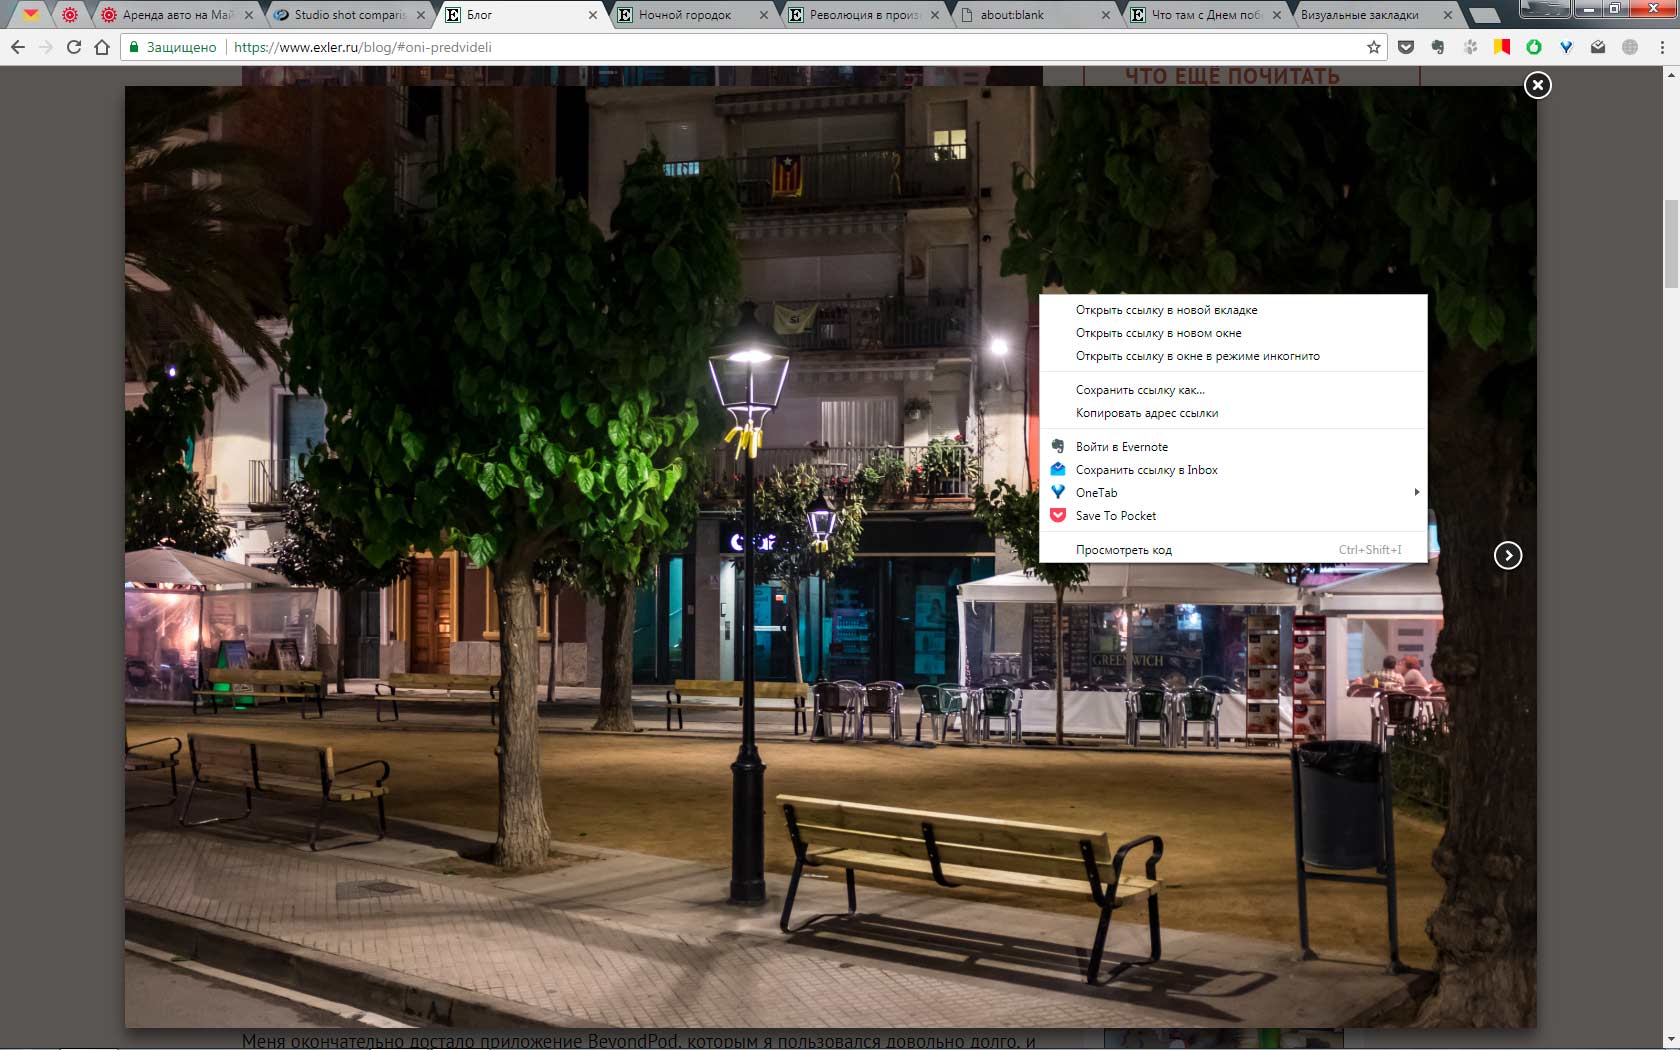Open the 'Studio shot comparis' tab
Screen dimensions: 1680x1050
[349, 15]
